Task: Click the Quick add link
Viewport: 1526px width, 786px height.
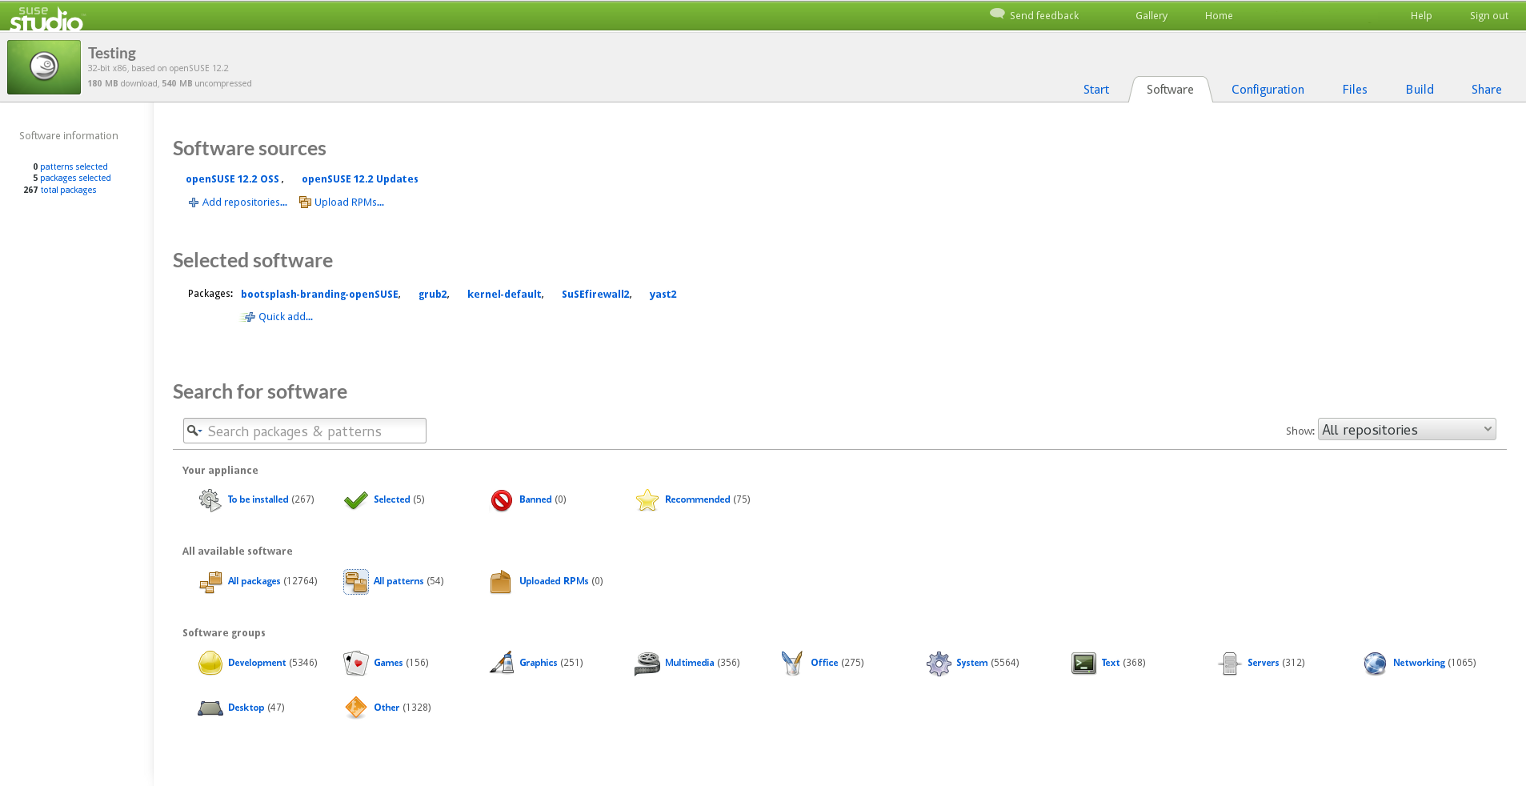Action: (x=285, y=317)
